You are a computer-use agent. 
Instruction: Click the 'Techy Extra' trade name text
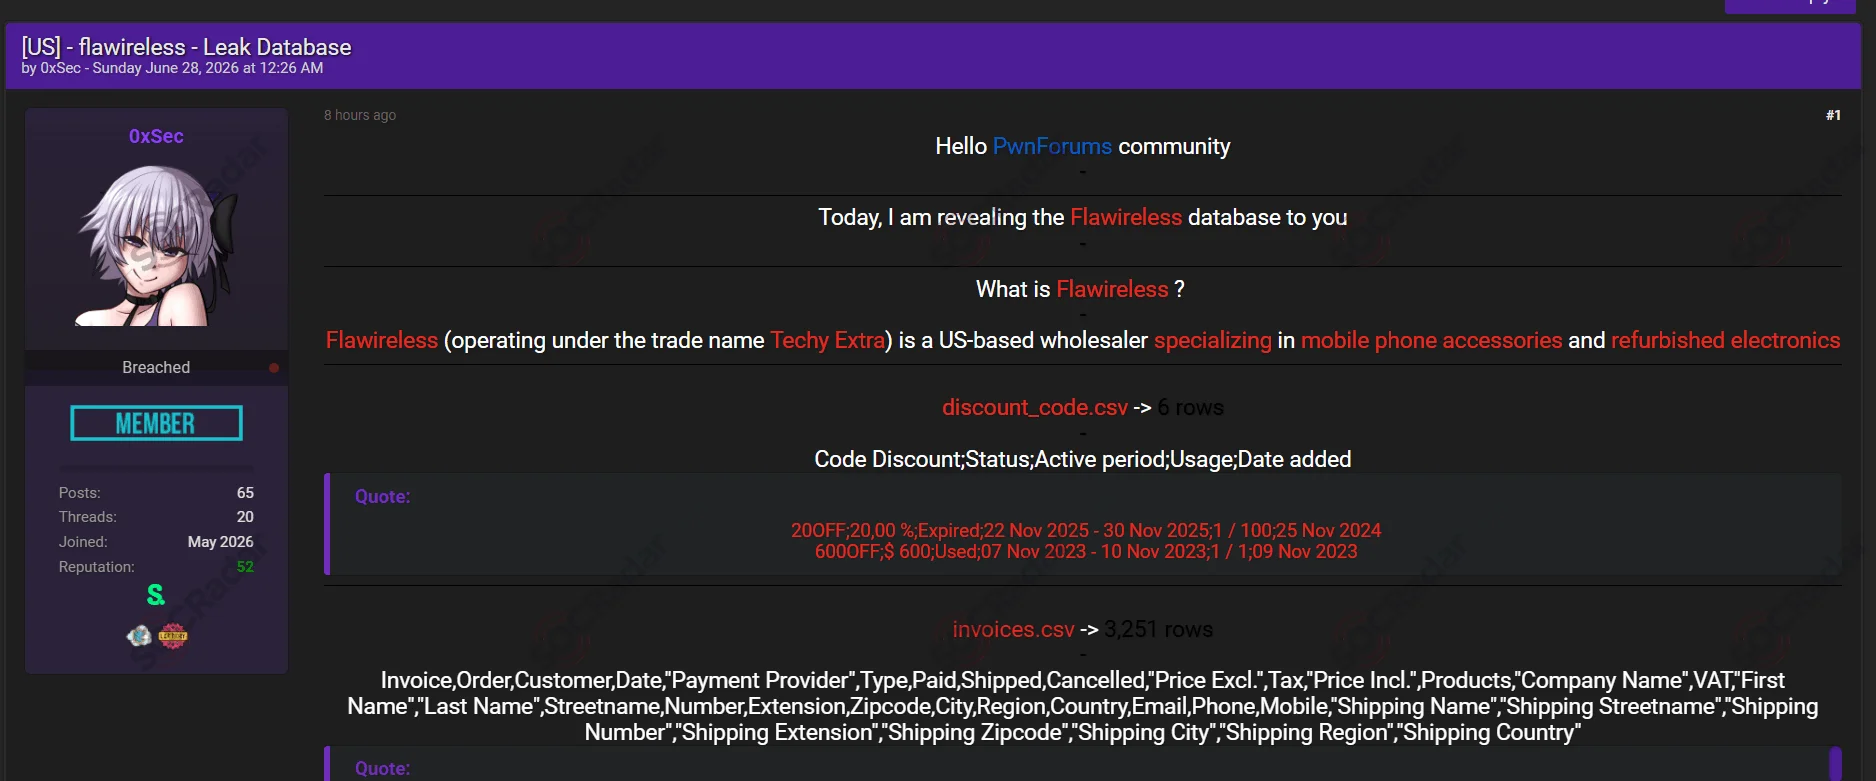tap(828, 340)
